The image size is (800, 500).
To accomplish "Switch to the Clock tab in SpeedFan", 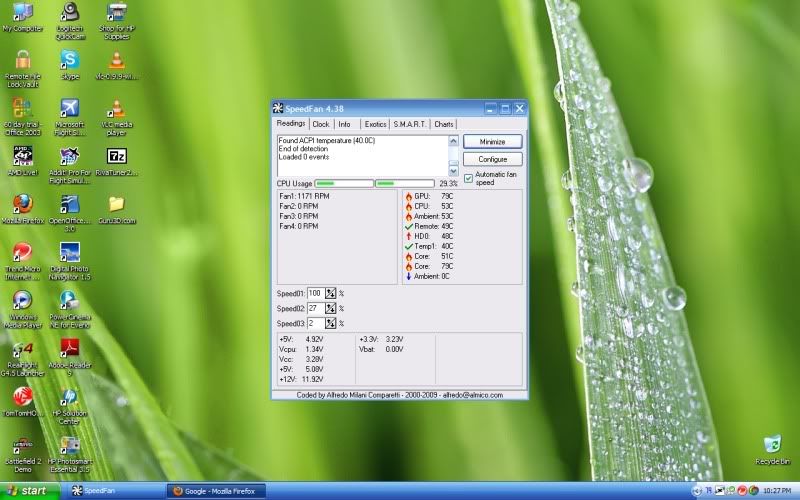I will click(321, 124).
